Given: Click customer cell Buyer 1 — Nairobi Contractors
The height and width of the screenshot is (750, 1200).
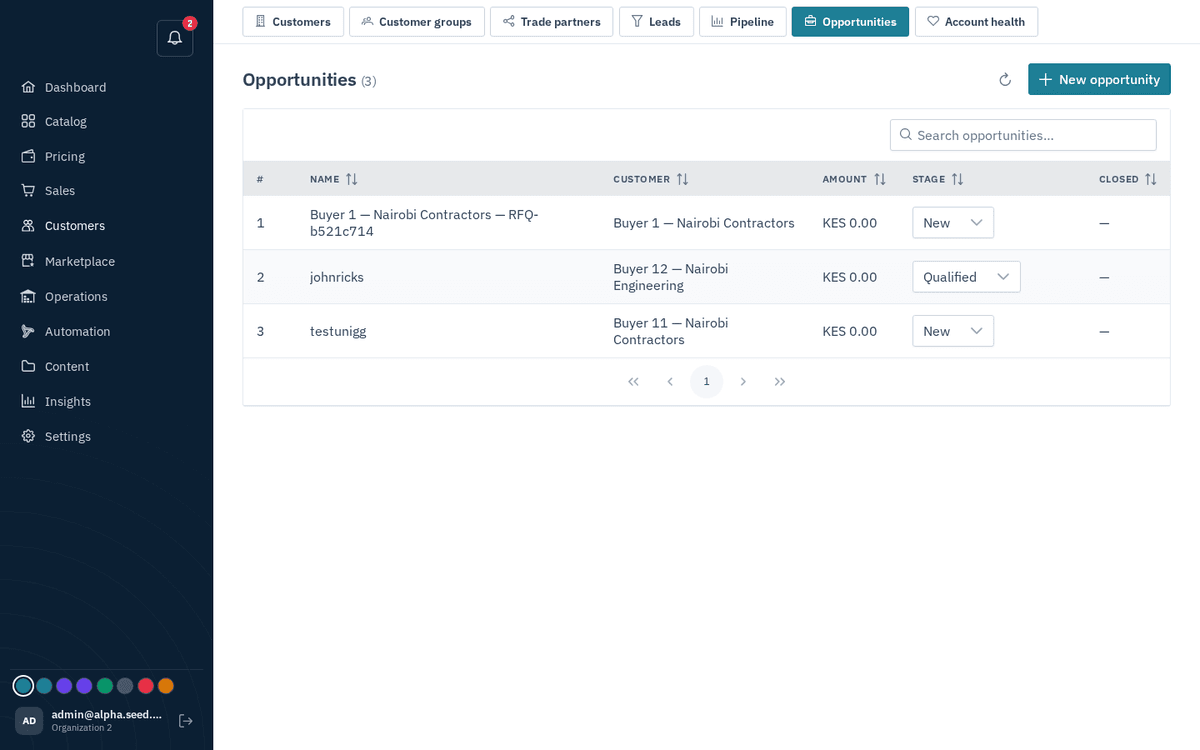Looking at the screenshot, I should [x=704, y=223].
